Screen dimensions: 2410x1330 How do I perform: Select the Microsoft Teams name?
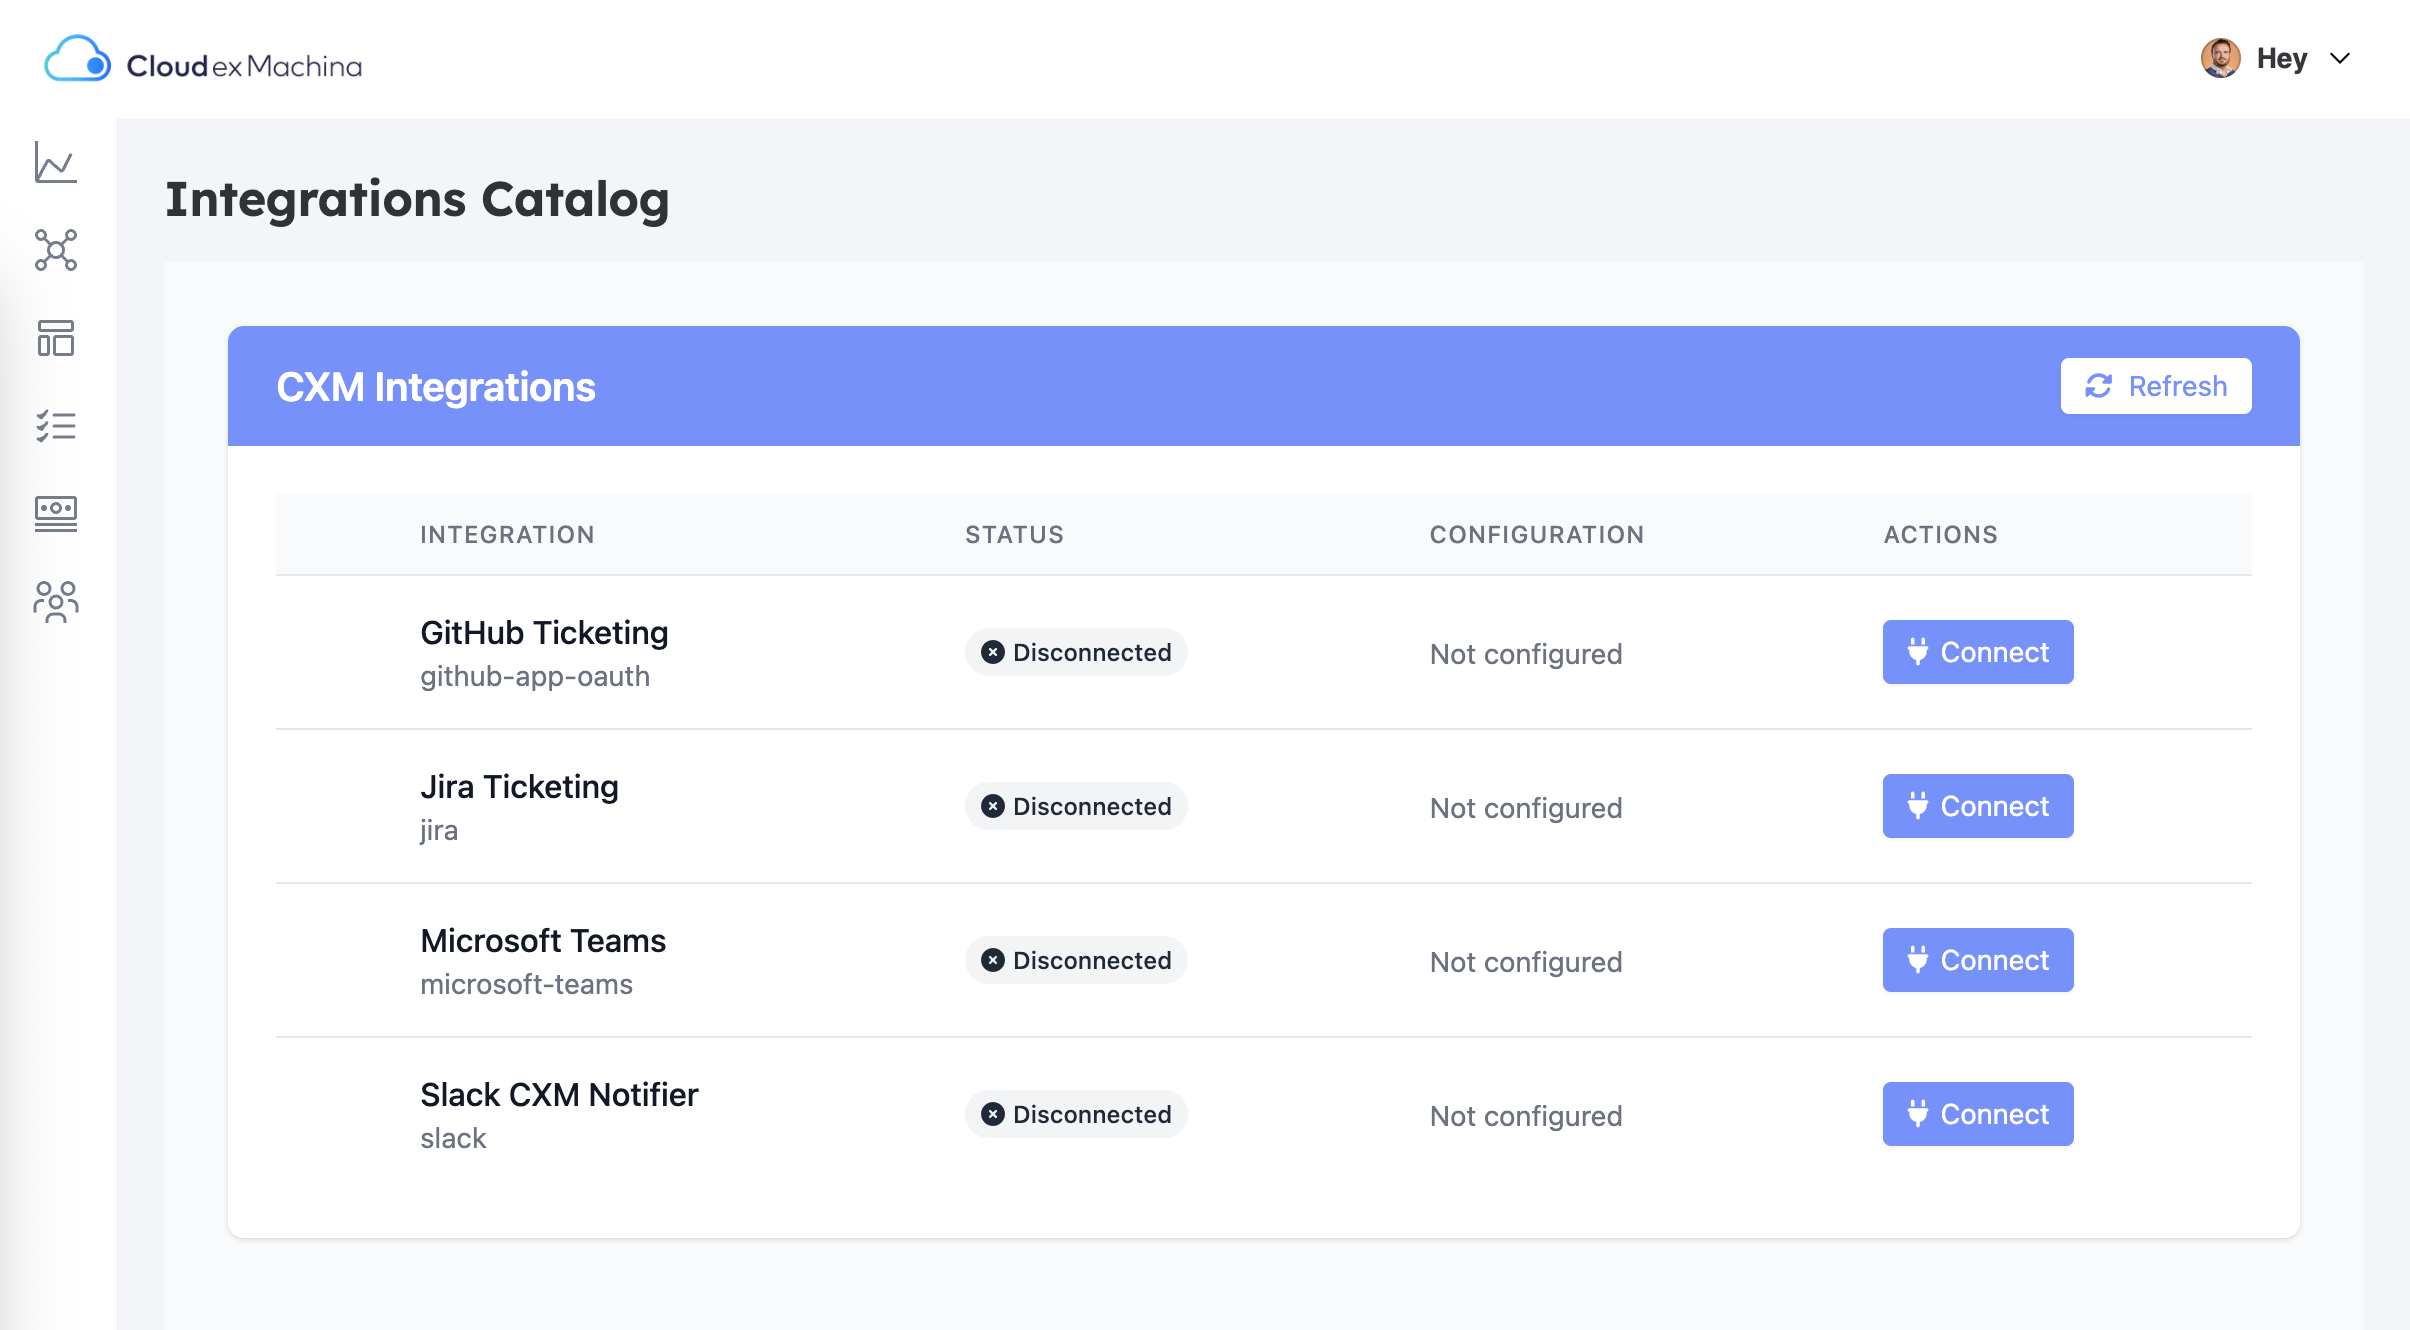(543, 941)
